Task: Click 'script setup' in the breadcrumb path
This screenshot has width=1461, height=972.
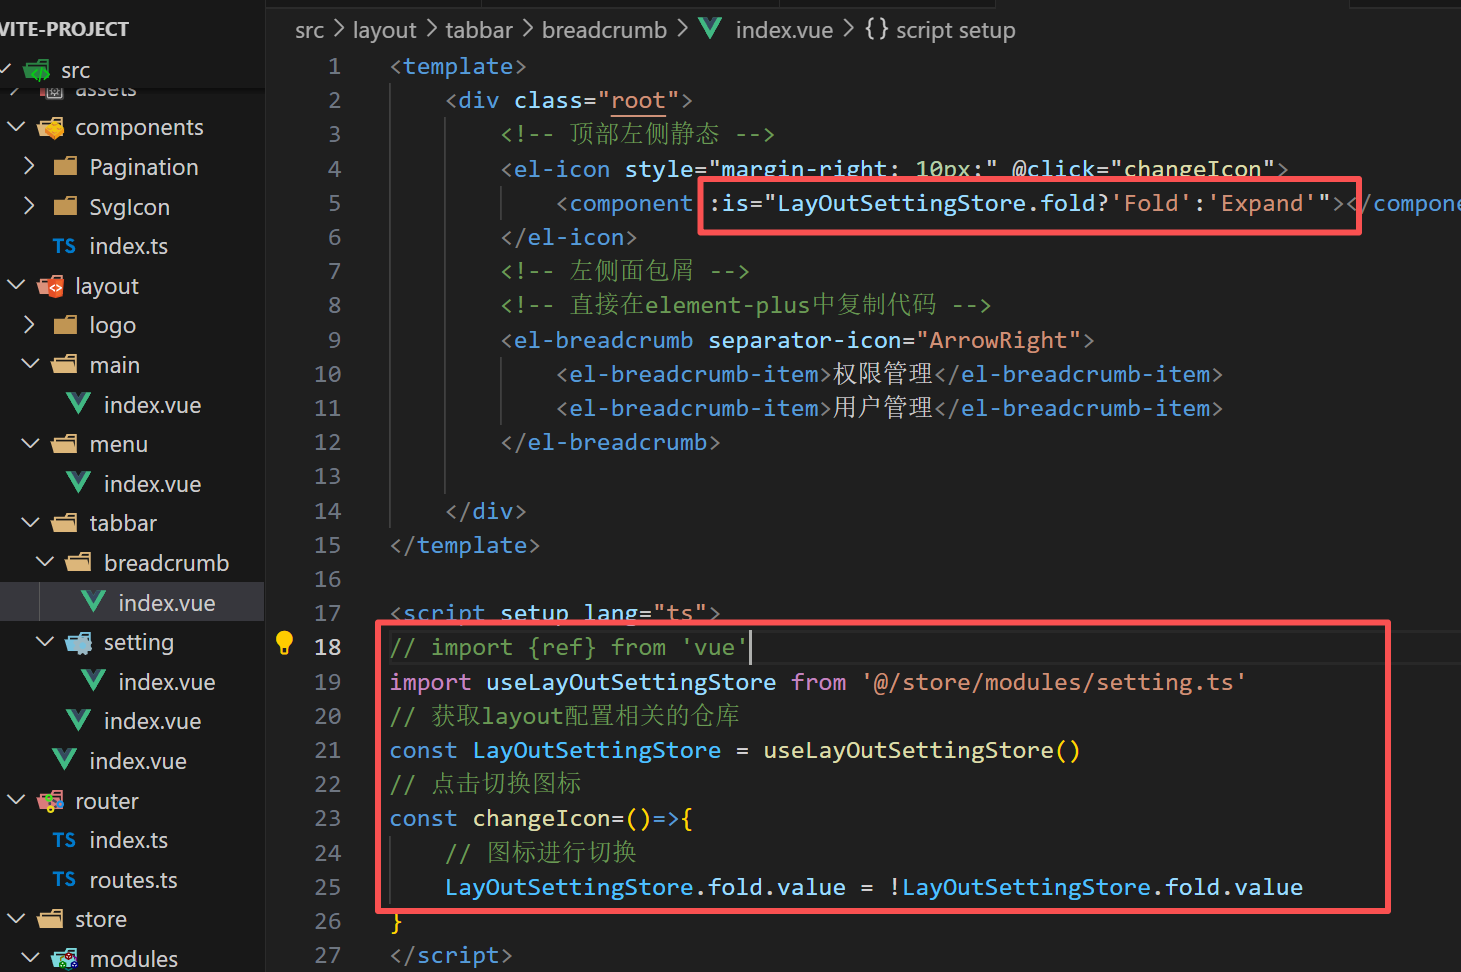Action: [955, 30]
